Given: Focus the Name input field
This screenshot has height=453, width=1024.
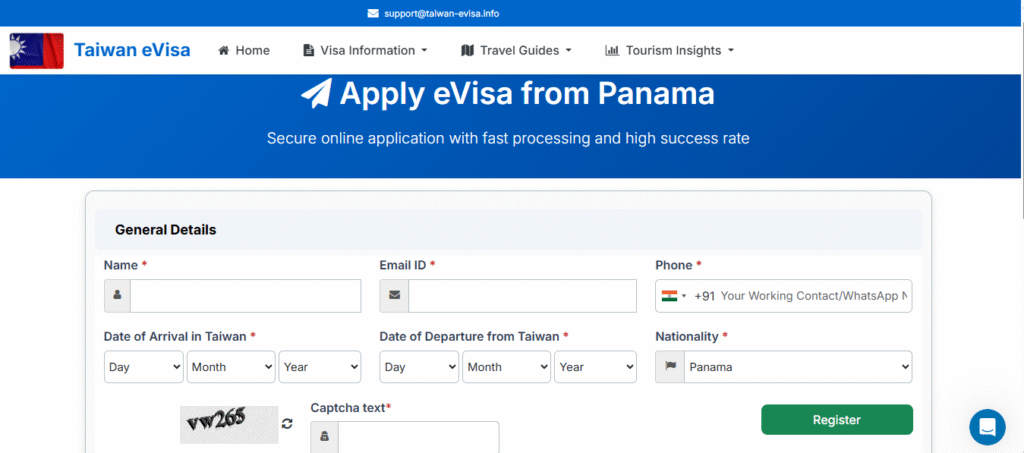Looking at the screenshot, I should point(245,296).
